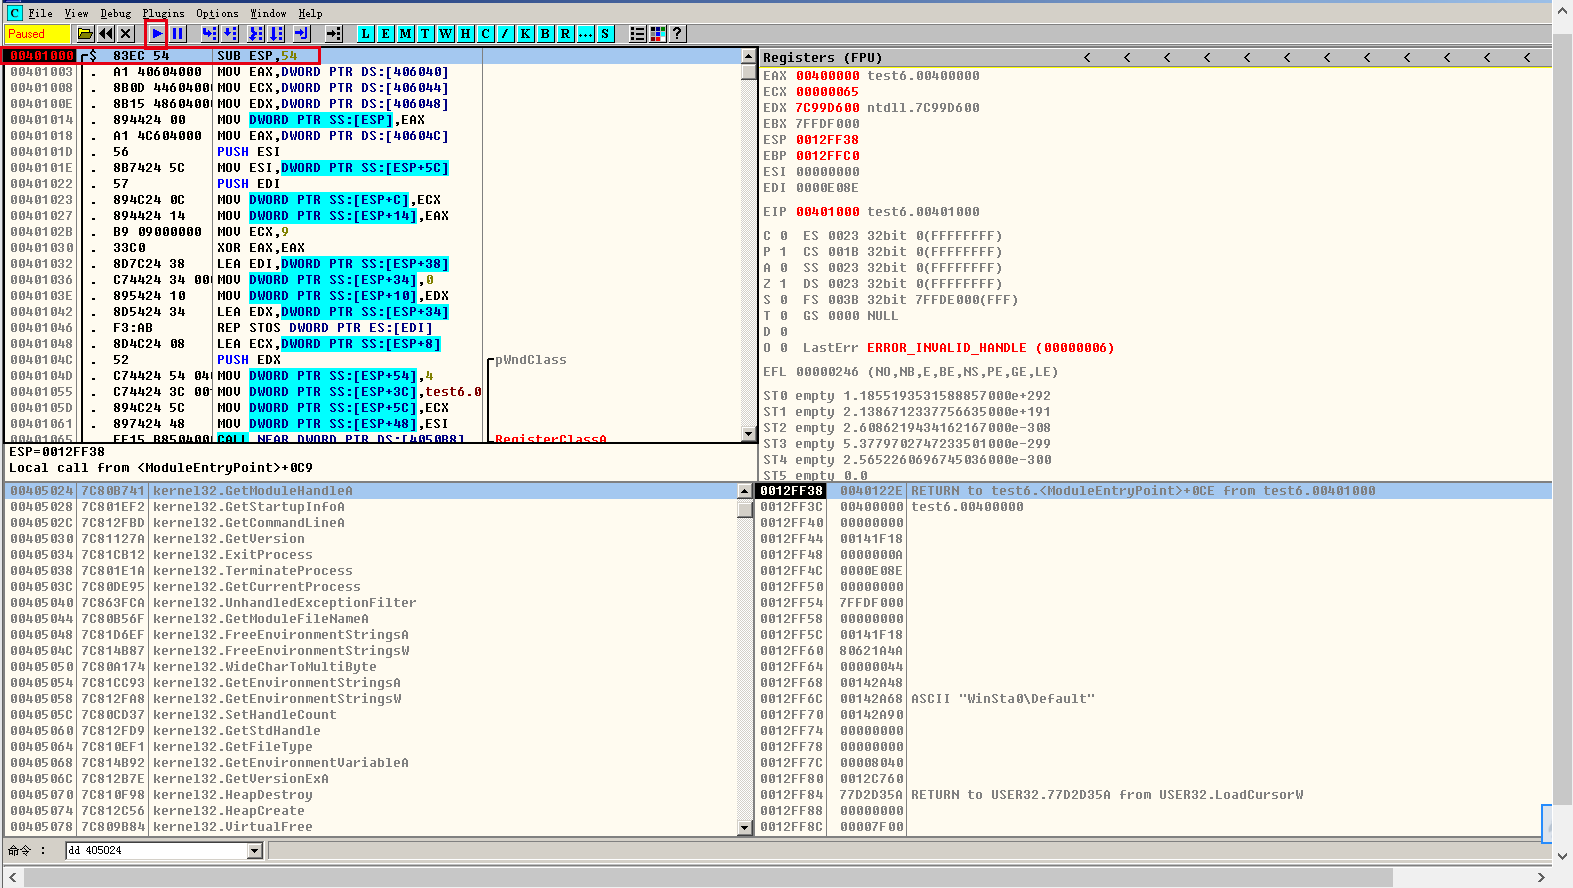Click the question mark help icon
This screenshot has height=888, width=1573.
[677, 34]
